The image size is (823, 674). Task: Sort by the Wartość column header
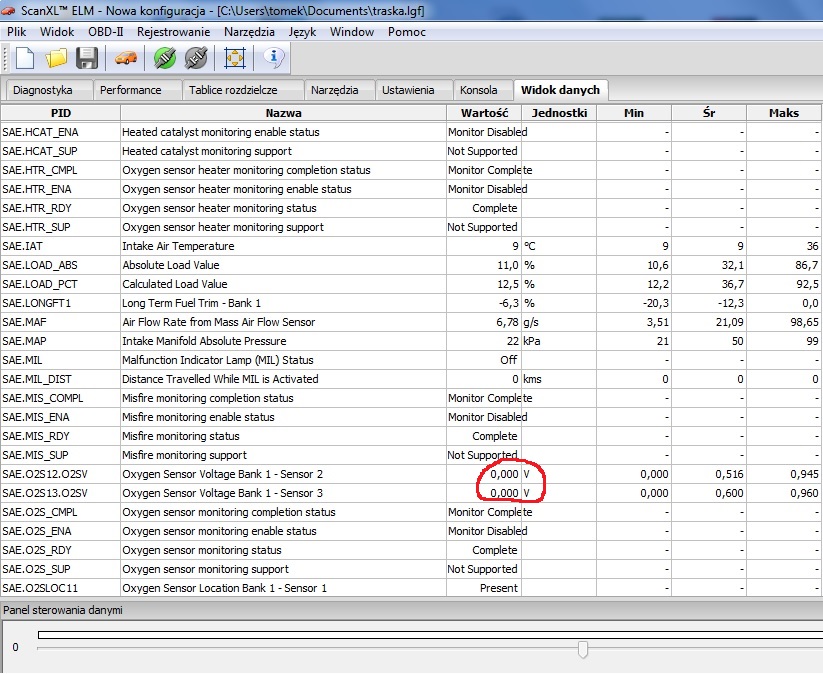click(x=484, y=113)
